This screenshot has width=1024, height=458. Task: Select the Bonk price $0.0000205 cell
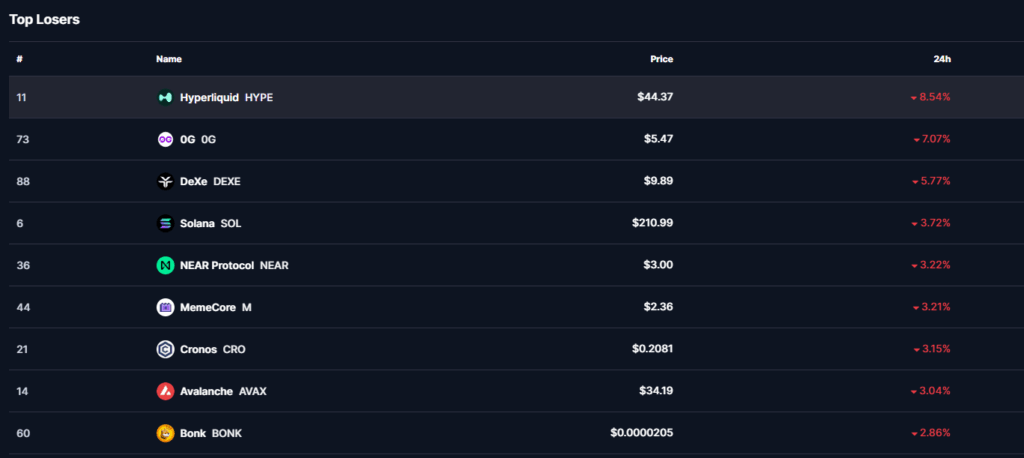(x=641, y=433)
